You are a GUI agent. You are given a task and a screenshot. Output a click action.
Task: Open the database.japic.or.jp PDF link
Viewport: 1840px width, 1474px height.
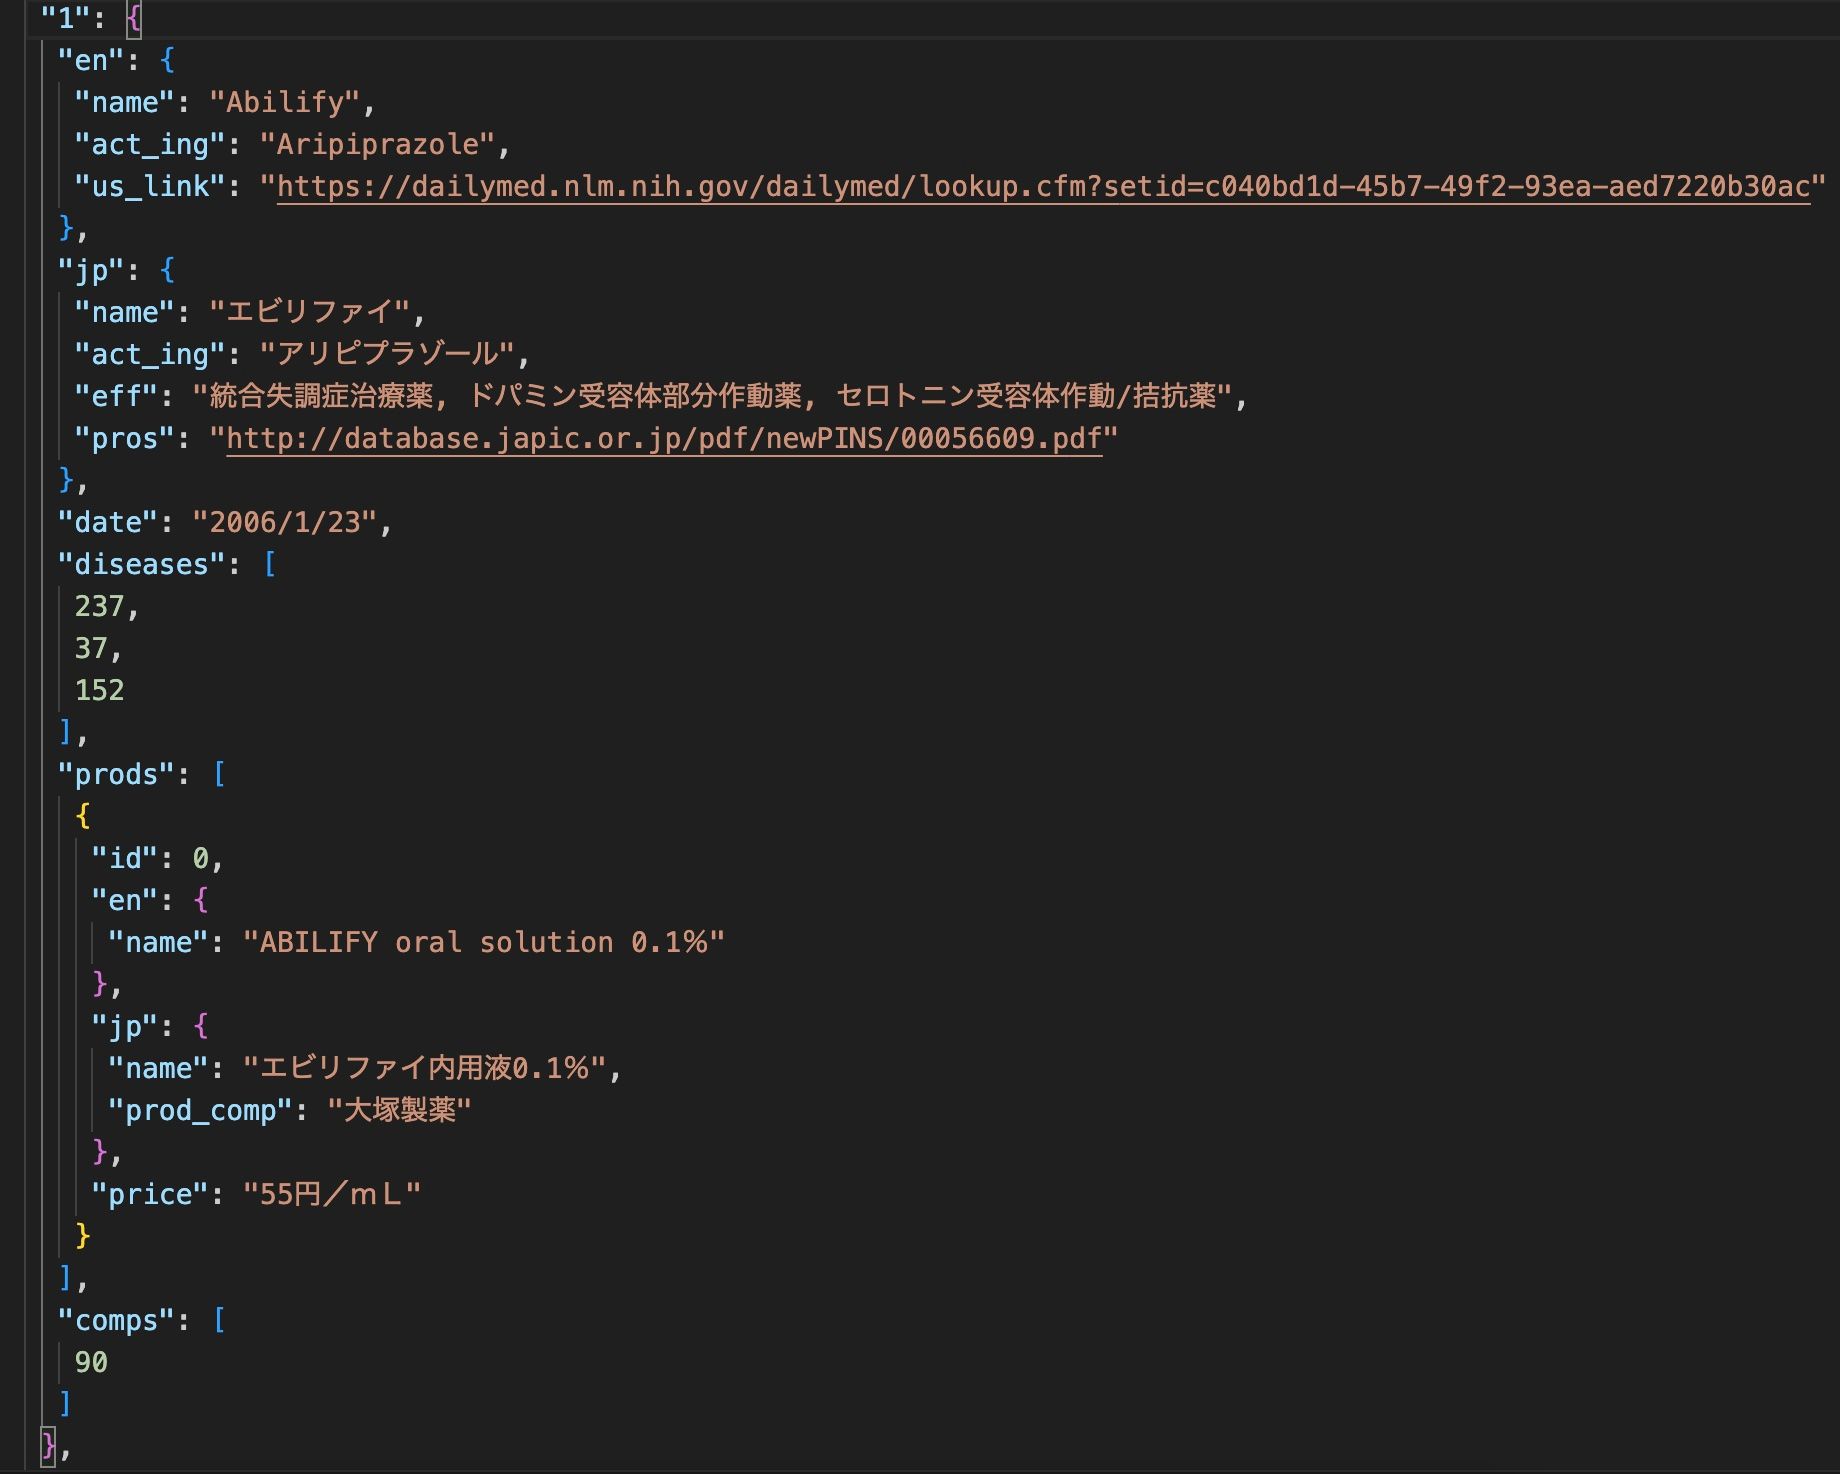(664, 439)
